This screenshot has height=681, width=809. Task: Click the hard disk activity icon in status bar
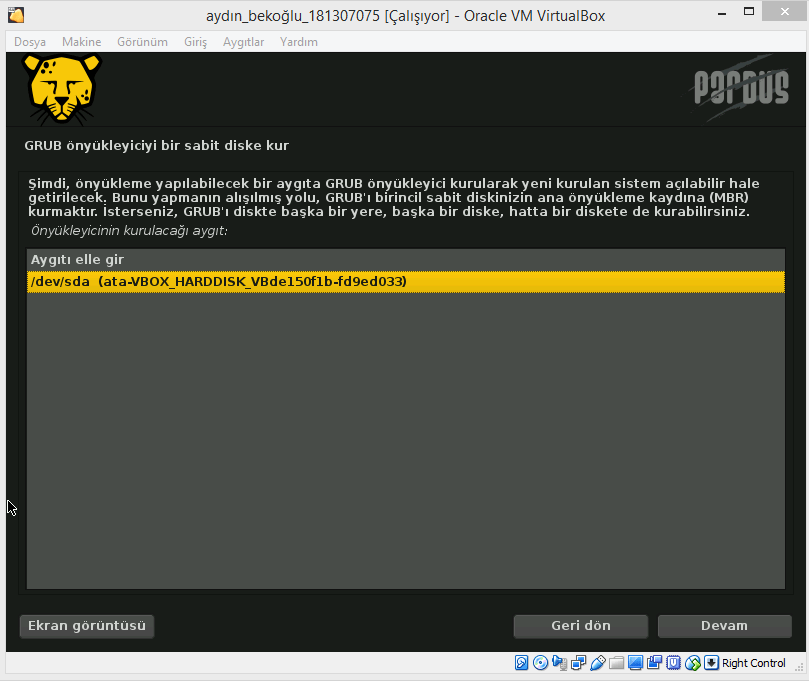521,663
